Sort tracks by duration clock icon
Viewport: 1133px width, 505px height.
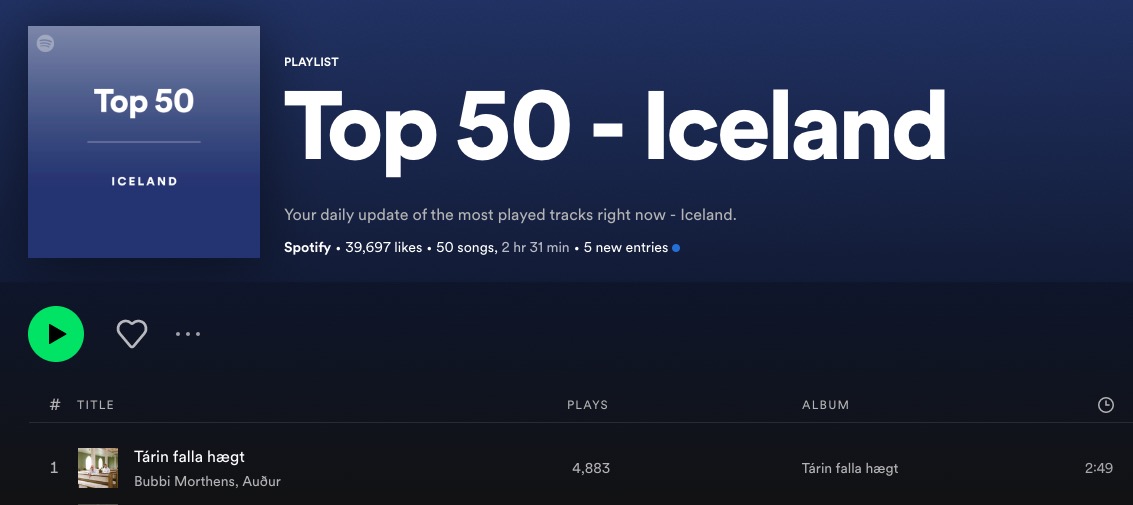pos(1106,405)
